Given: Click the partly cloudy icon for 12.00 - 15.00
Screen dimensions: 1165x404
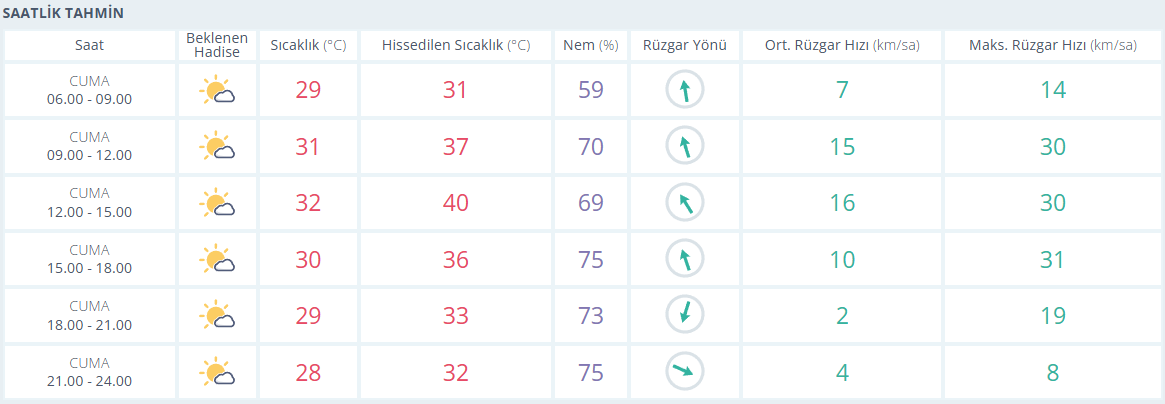Looking at the screenshot, I should point(217,203).
